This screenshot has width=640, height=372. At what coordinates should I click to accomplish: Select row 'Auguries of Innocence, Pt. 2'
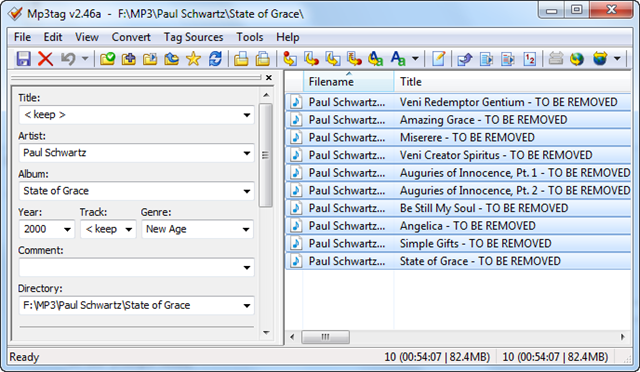(x=458, y=190)
